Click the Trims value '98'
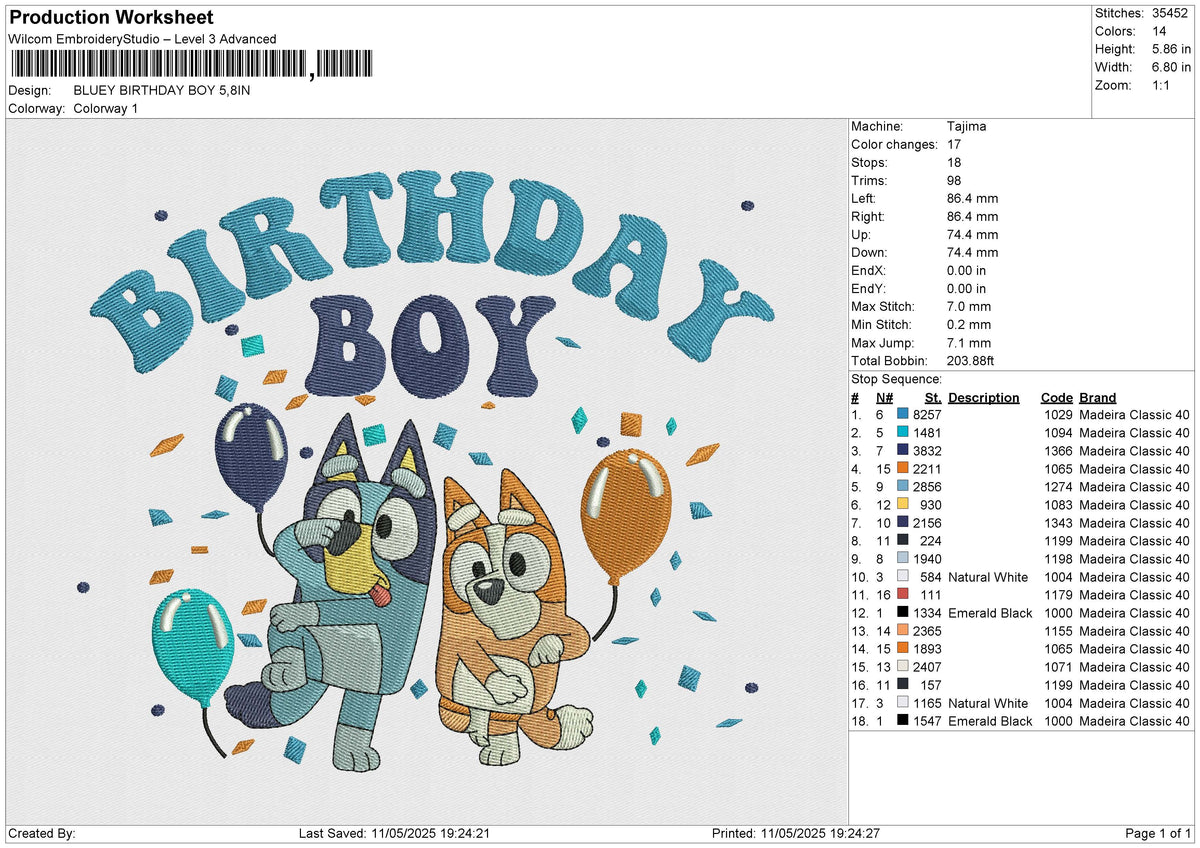 click(x=954, y=180)
